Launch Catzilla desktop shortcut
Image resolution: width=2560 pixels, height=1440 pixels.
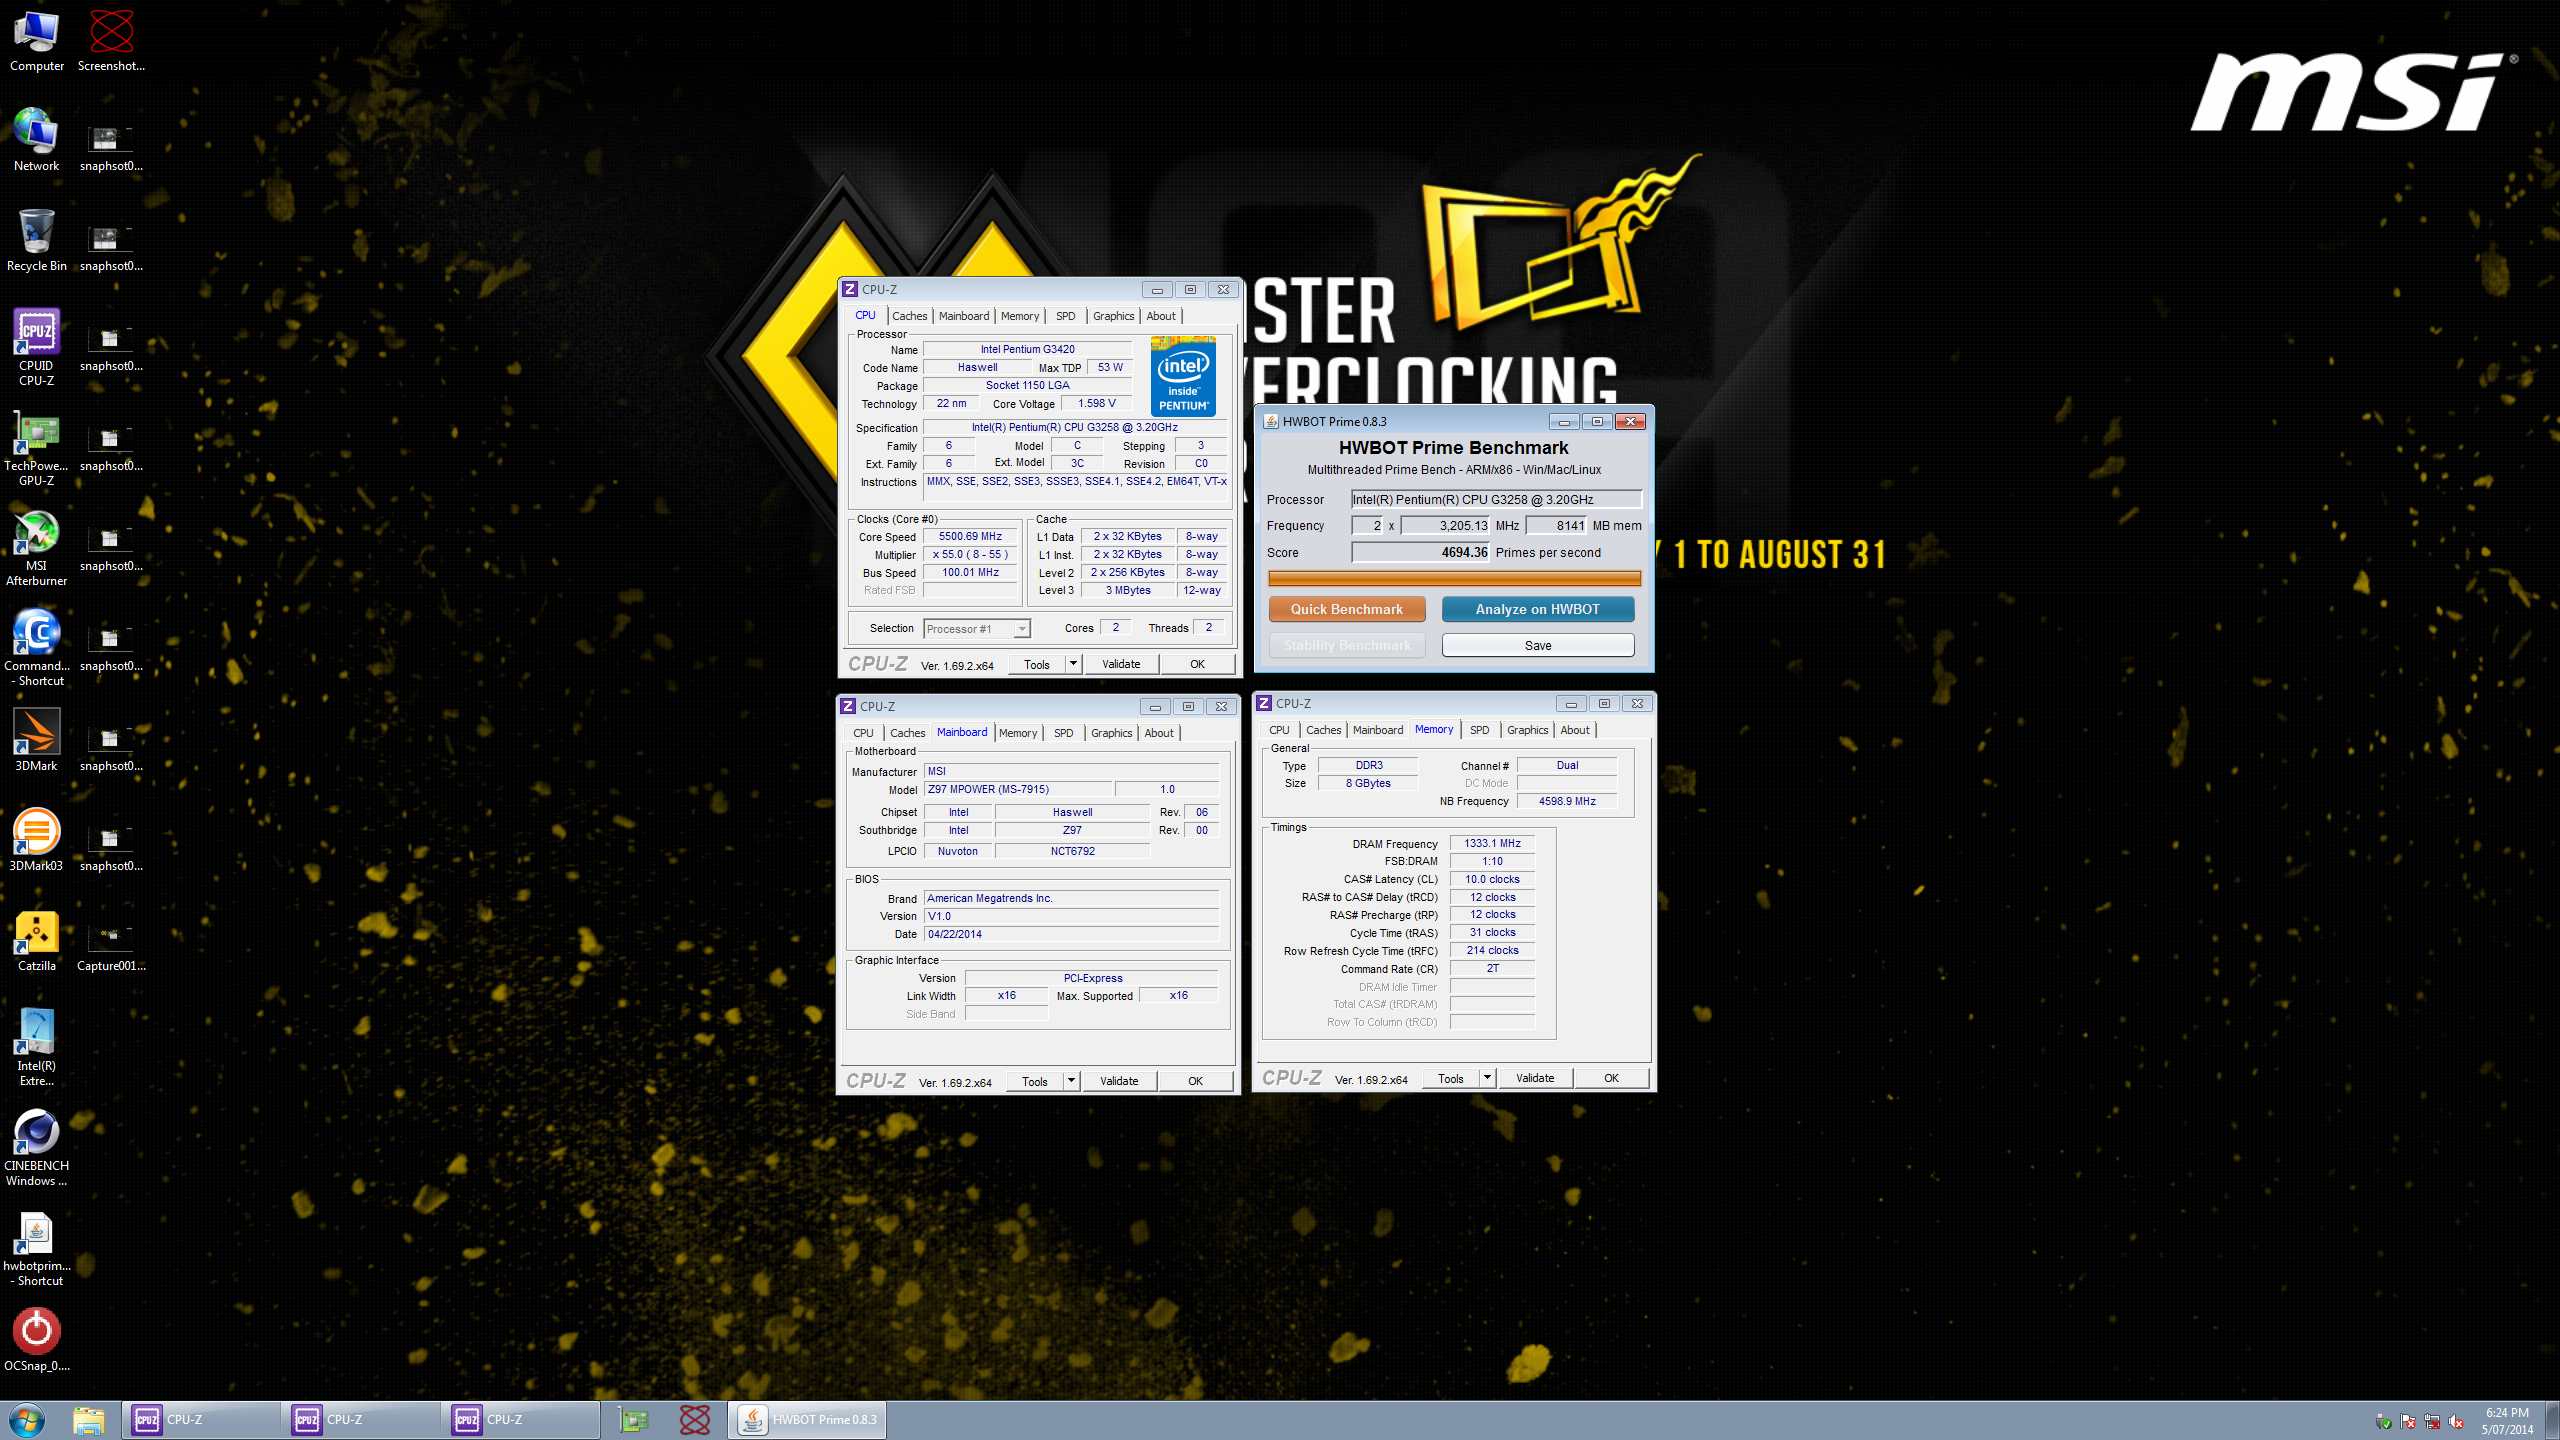click(37, 940)
